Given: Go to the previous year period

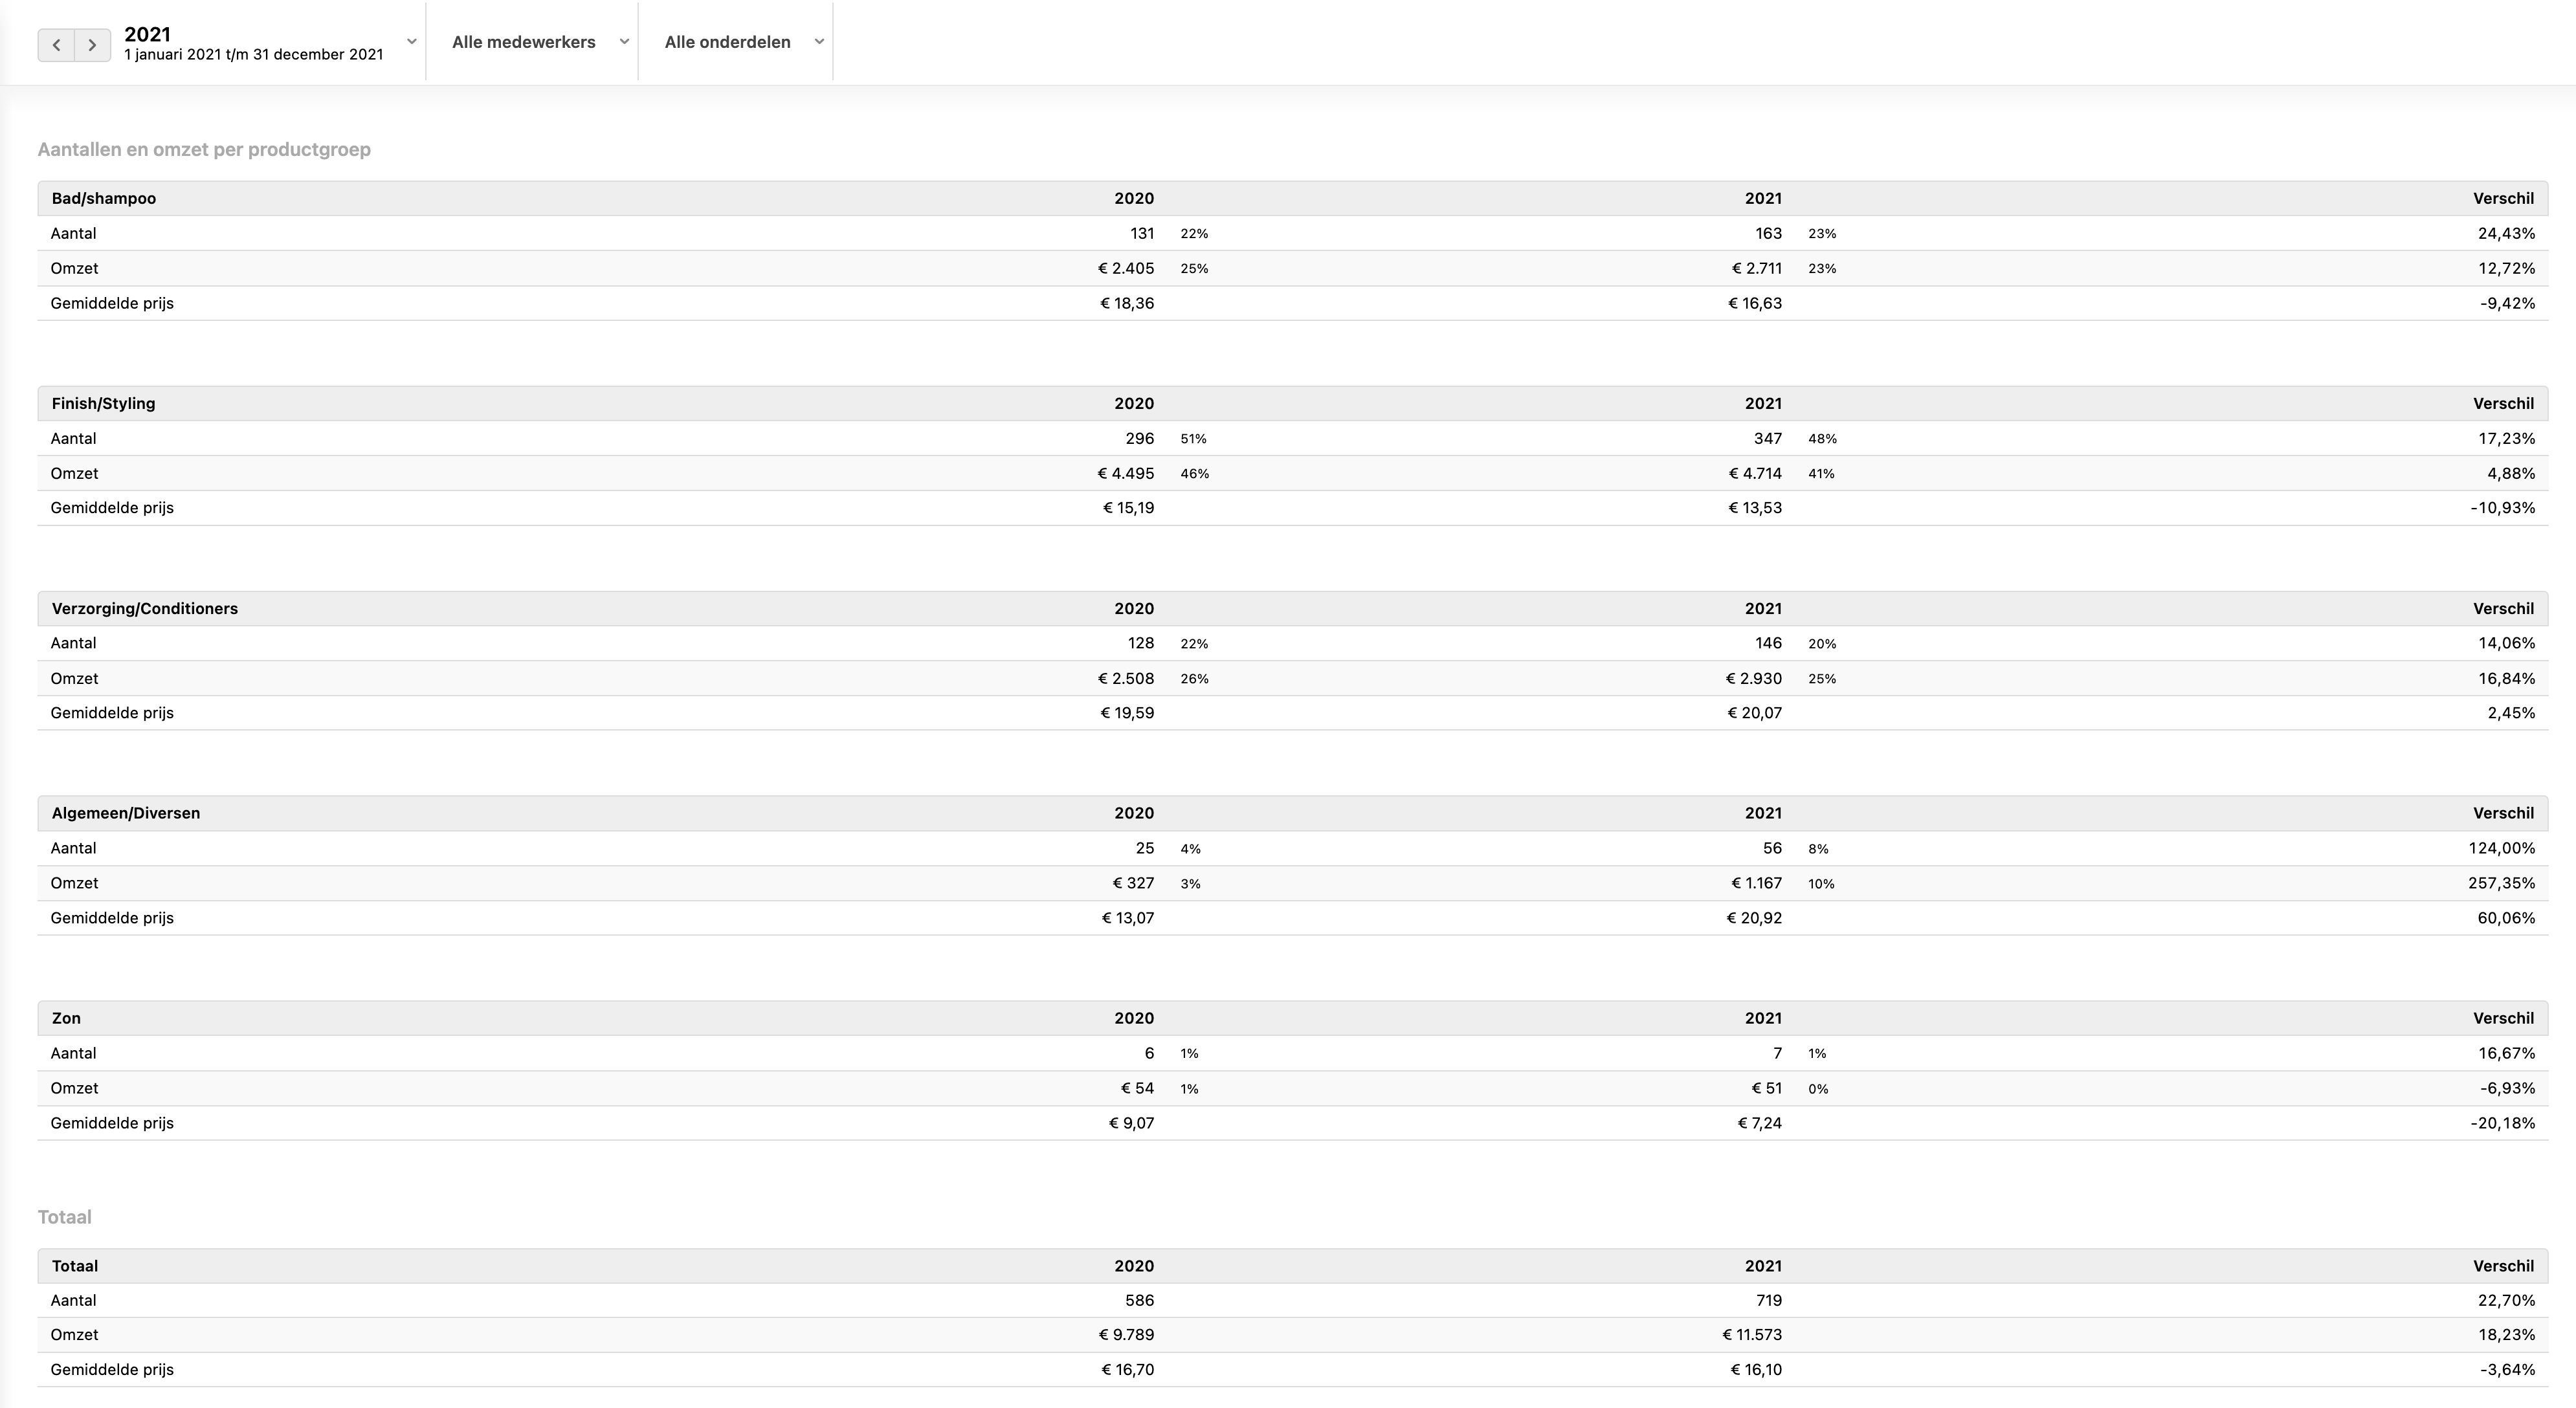Looking at the screenshot, I should tap(56, 45).
